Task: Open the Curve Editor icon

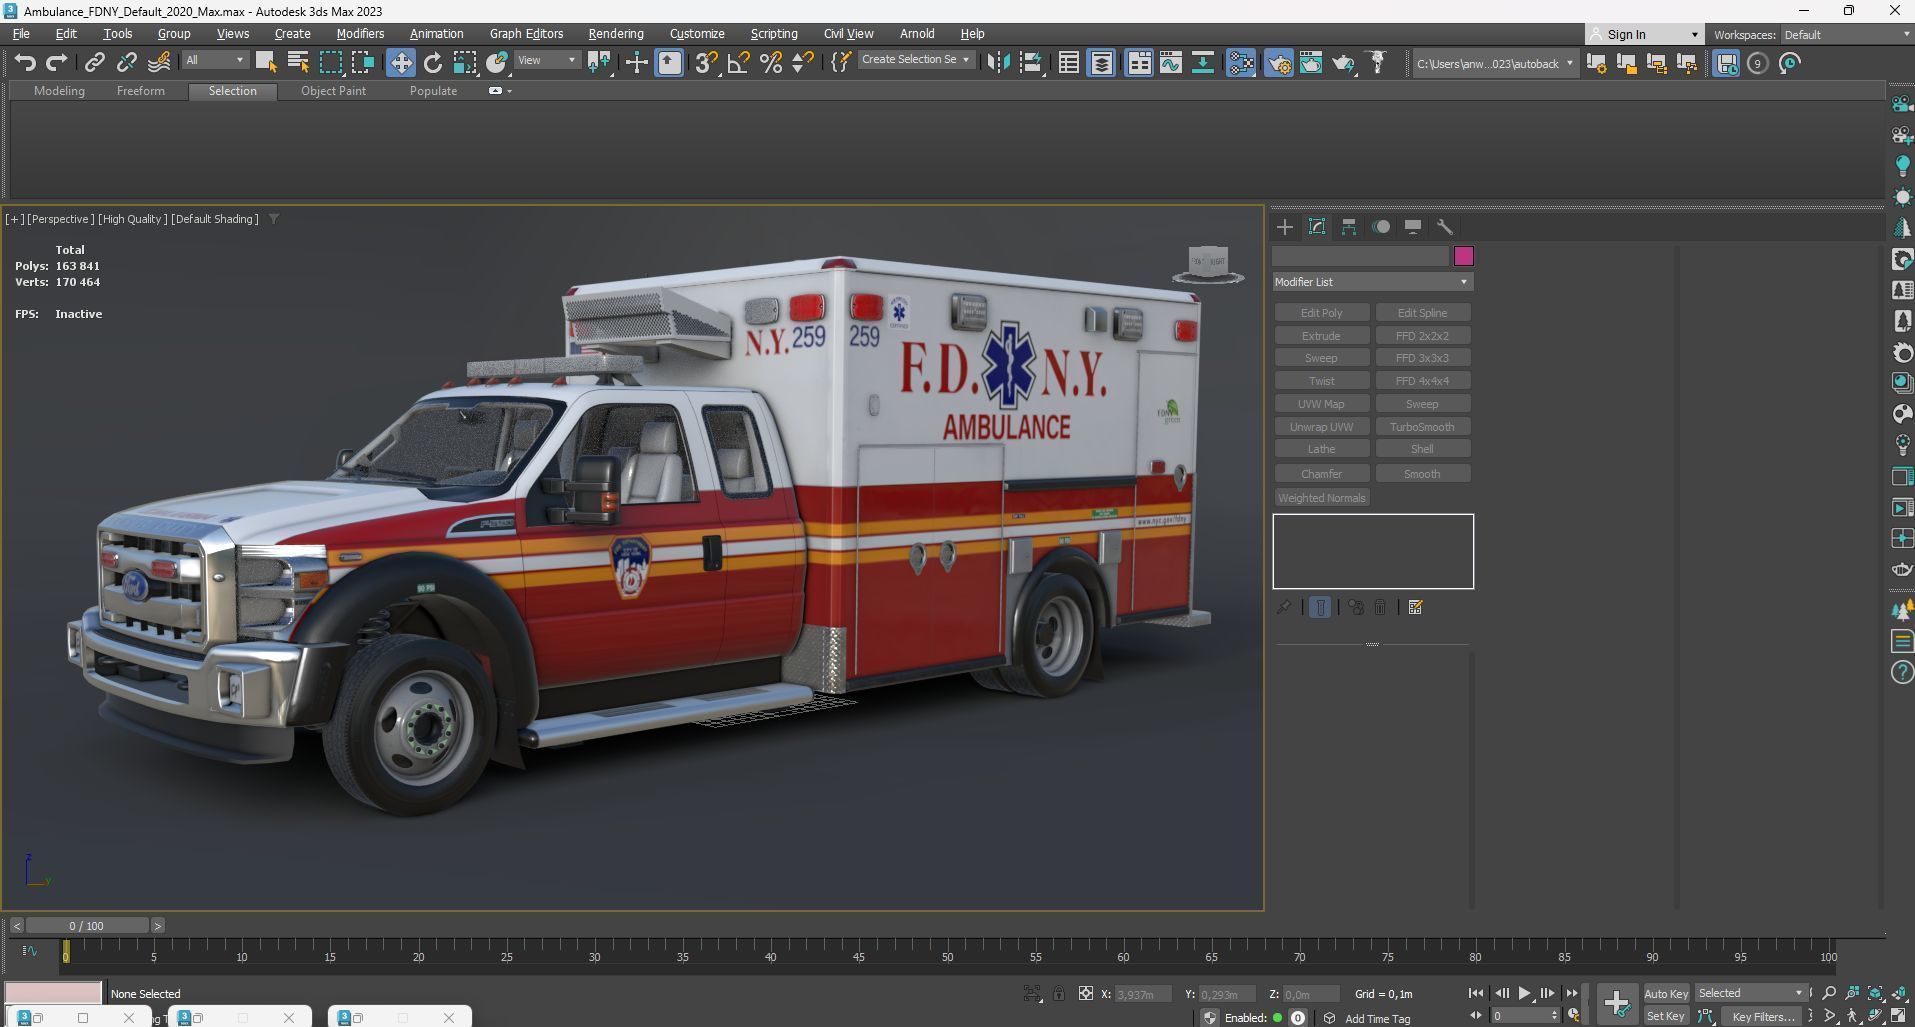Action: tap(1170, 63)
